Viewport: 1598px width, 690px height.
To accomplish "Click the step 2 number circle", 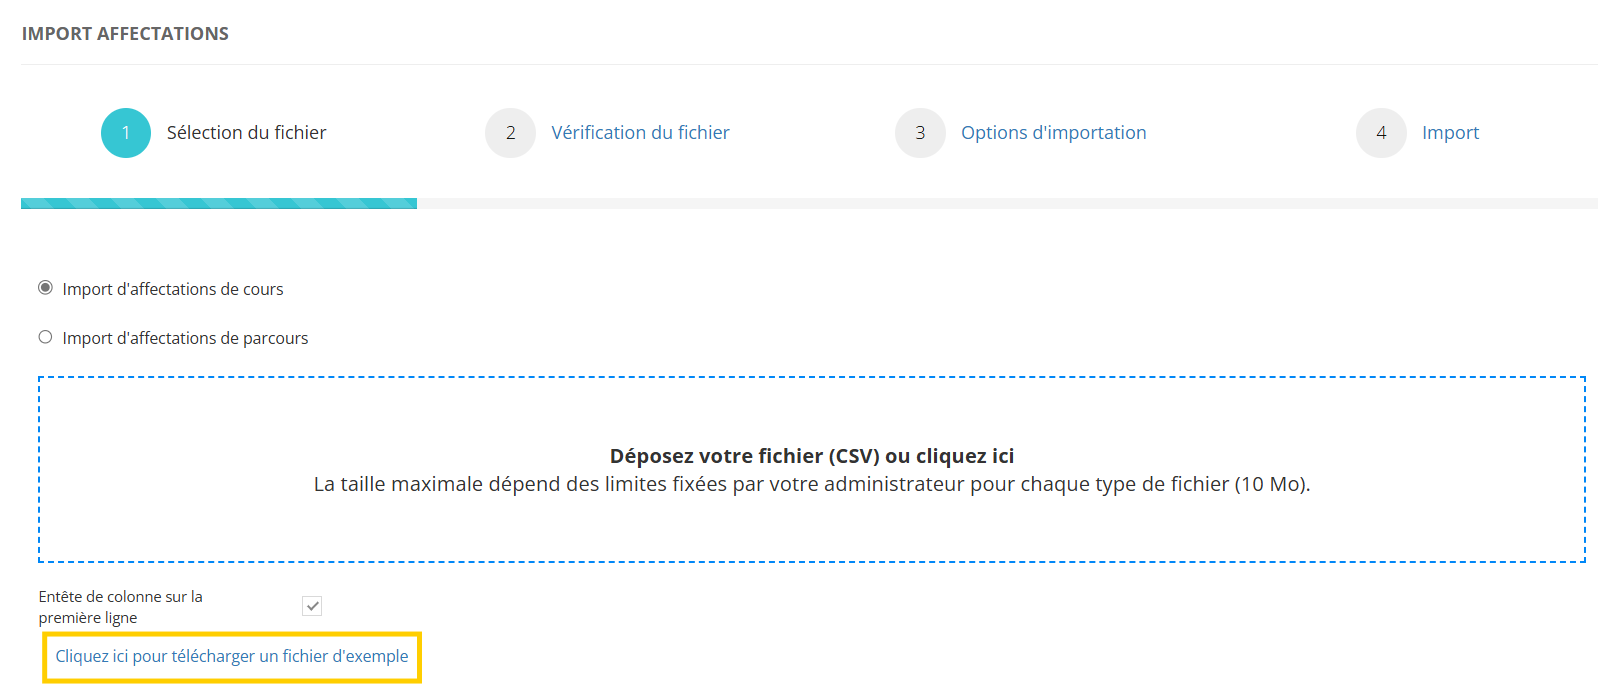I will 510,133.
